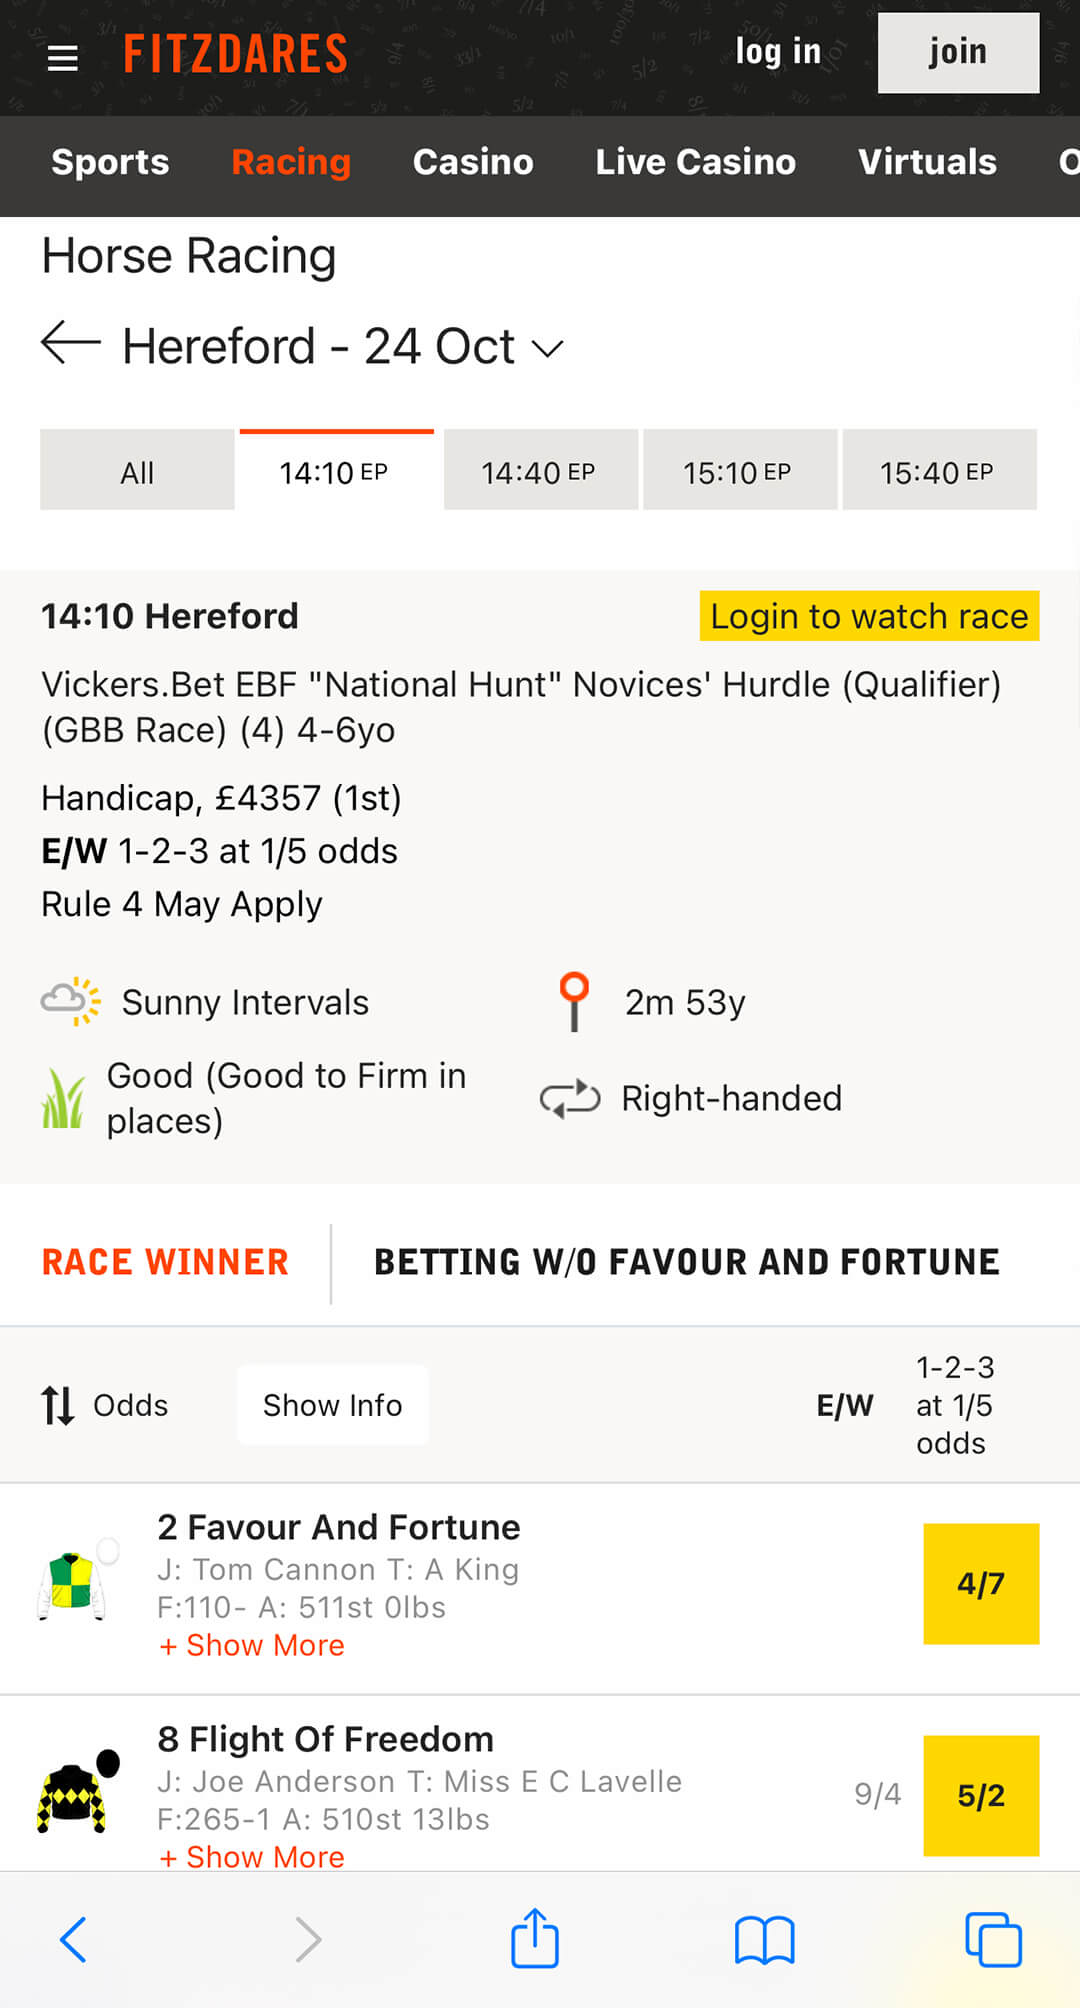
Task: Select the 14:40 EP race tab
Action: (540, 471)
